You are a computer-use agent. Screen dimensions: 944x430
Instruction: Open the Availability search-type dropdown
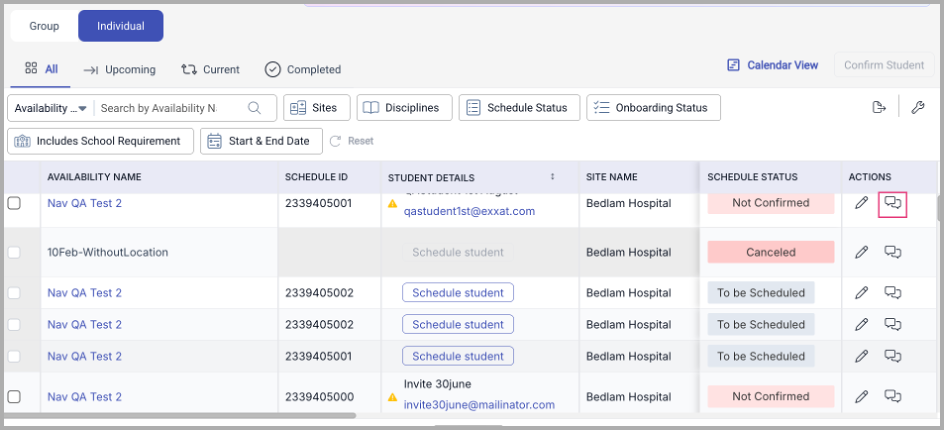coord(51,108)
